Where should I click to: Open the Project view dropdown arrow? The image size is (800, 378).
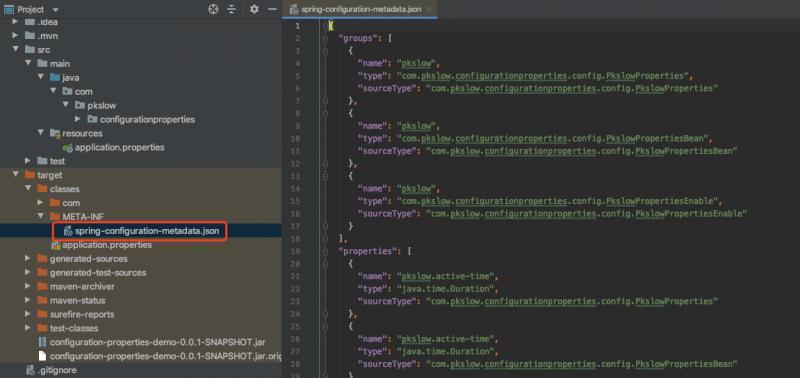(55, 10)
